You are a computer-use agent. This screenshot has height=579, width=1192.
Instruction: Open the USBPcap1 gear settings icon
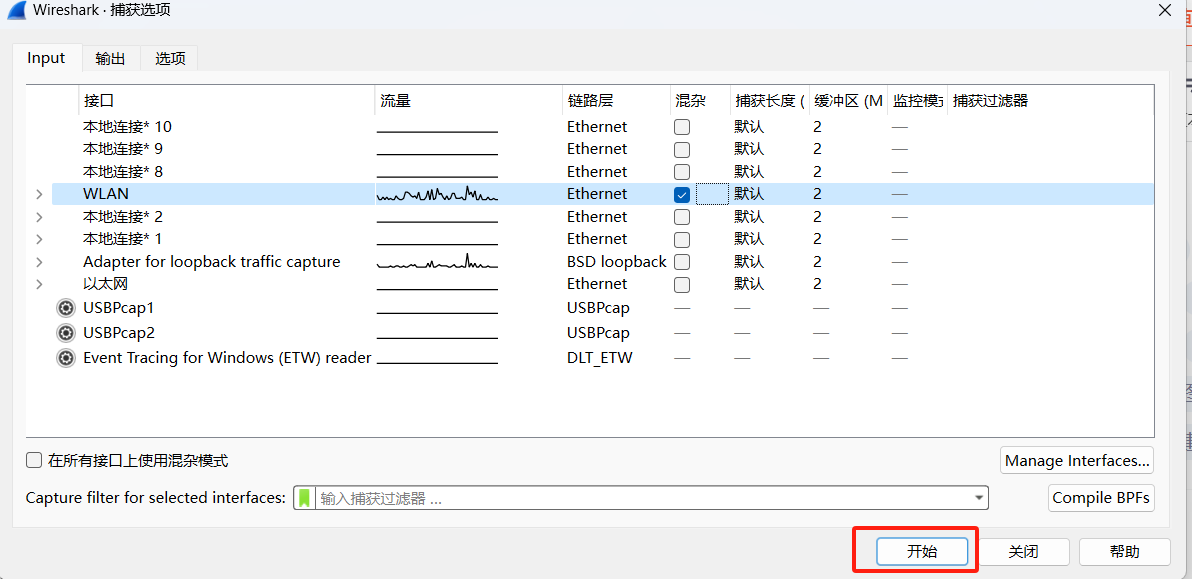click(66, 308)
